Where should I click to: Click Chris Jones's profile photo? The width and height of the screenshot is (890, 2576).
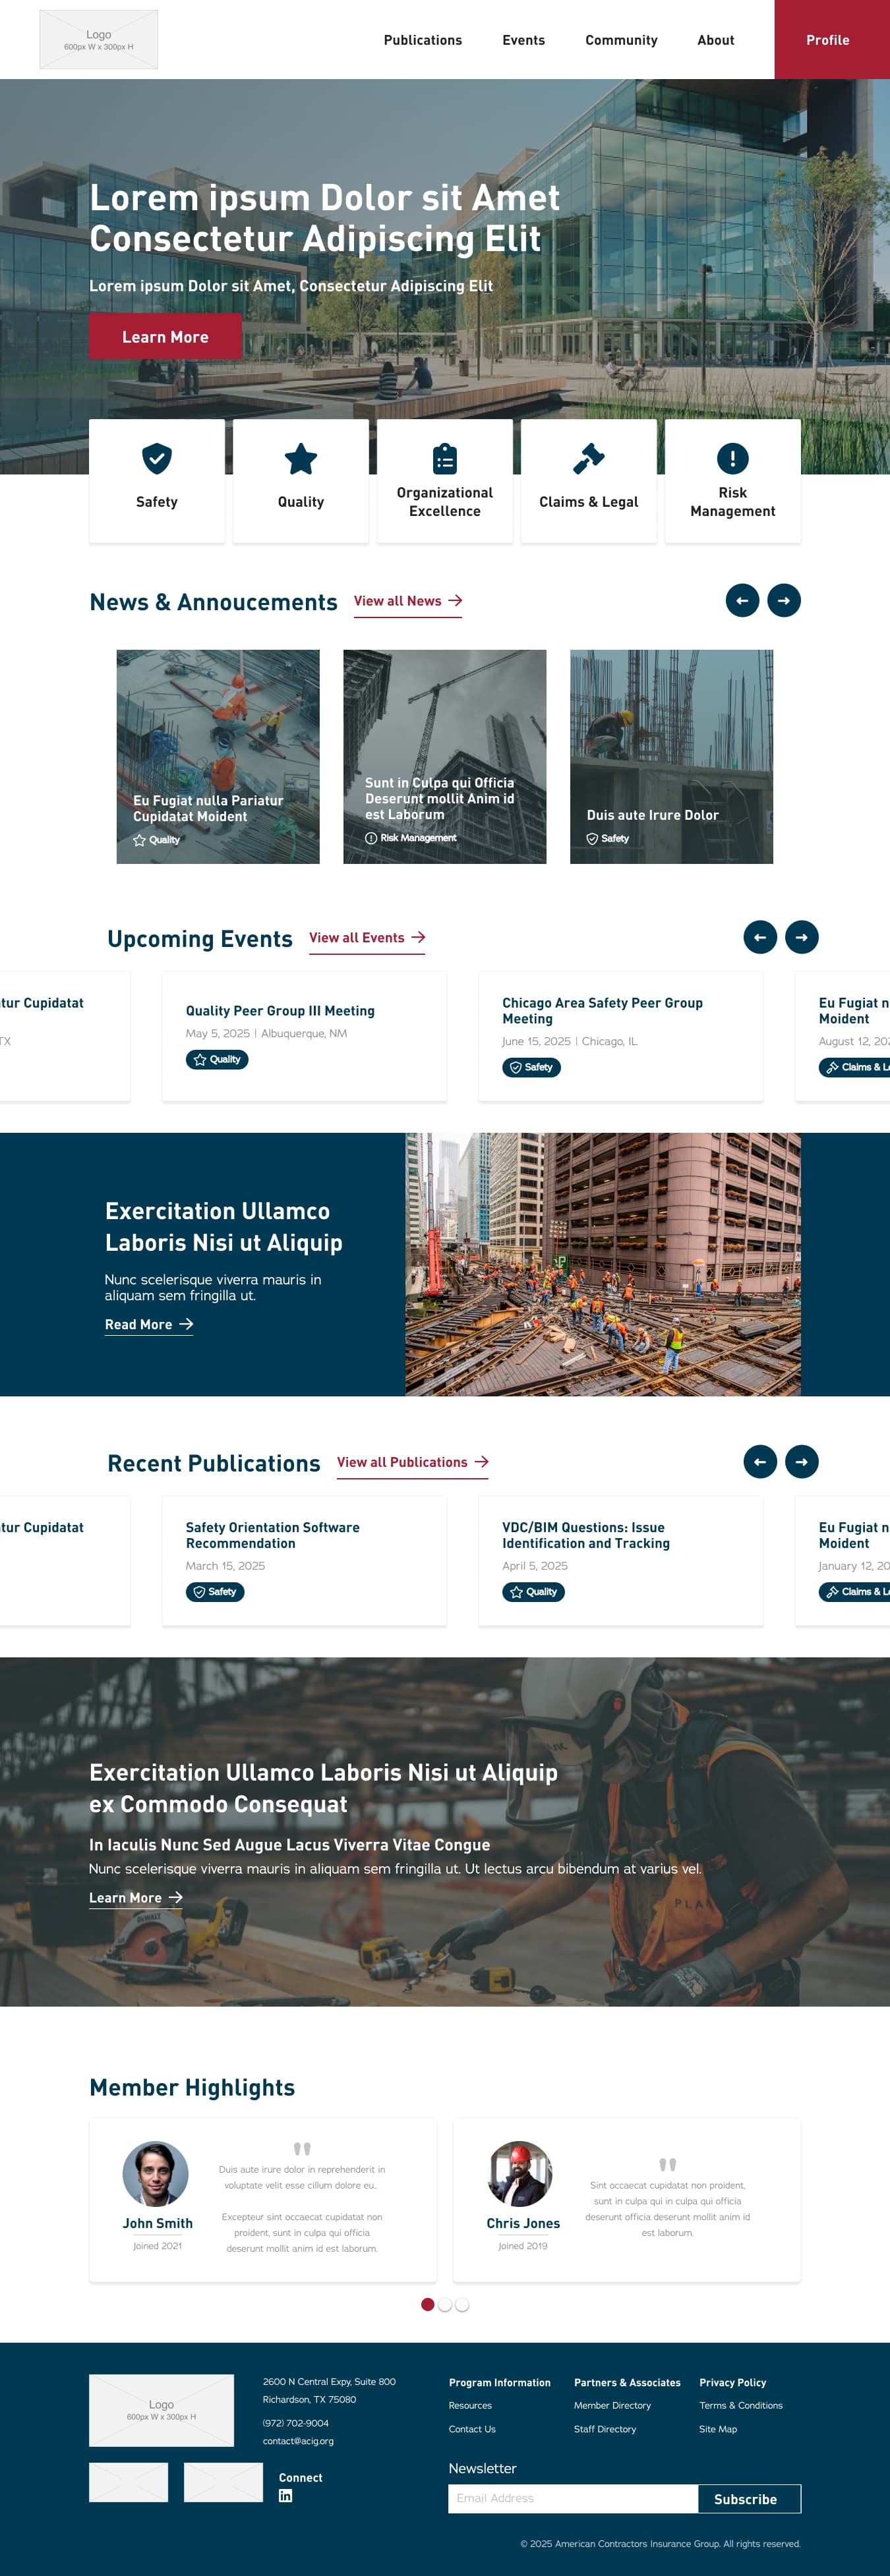point(520,2173)
